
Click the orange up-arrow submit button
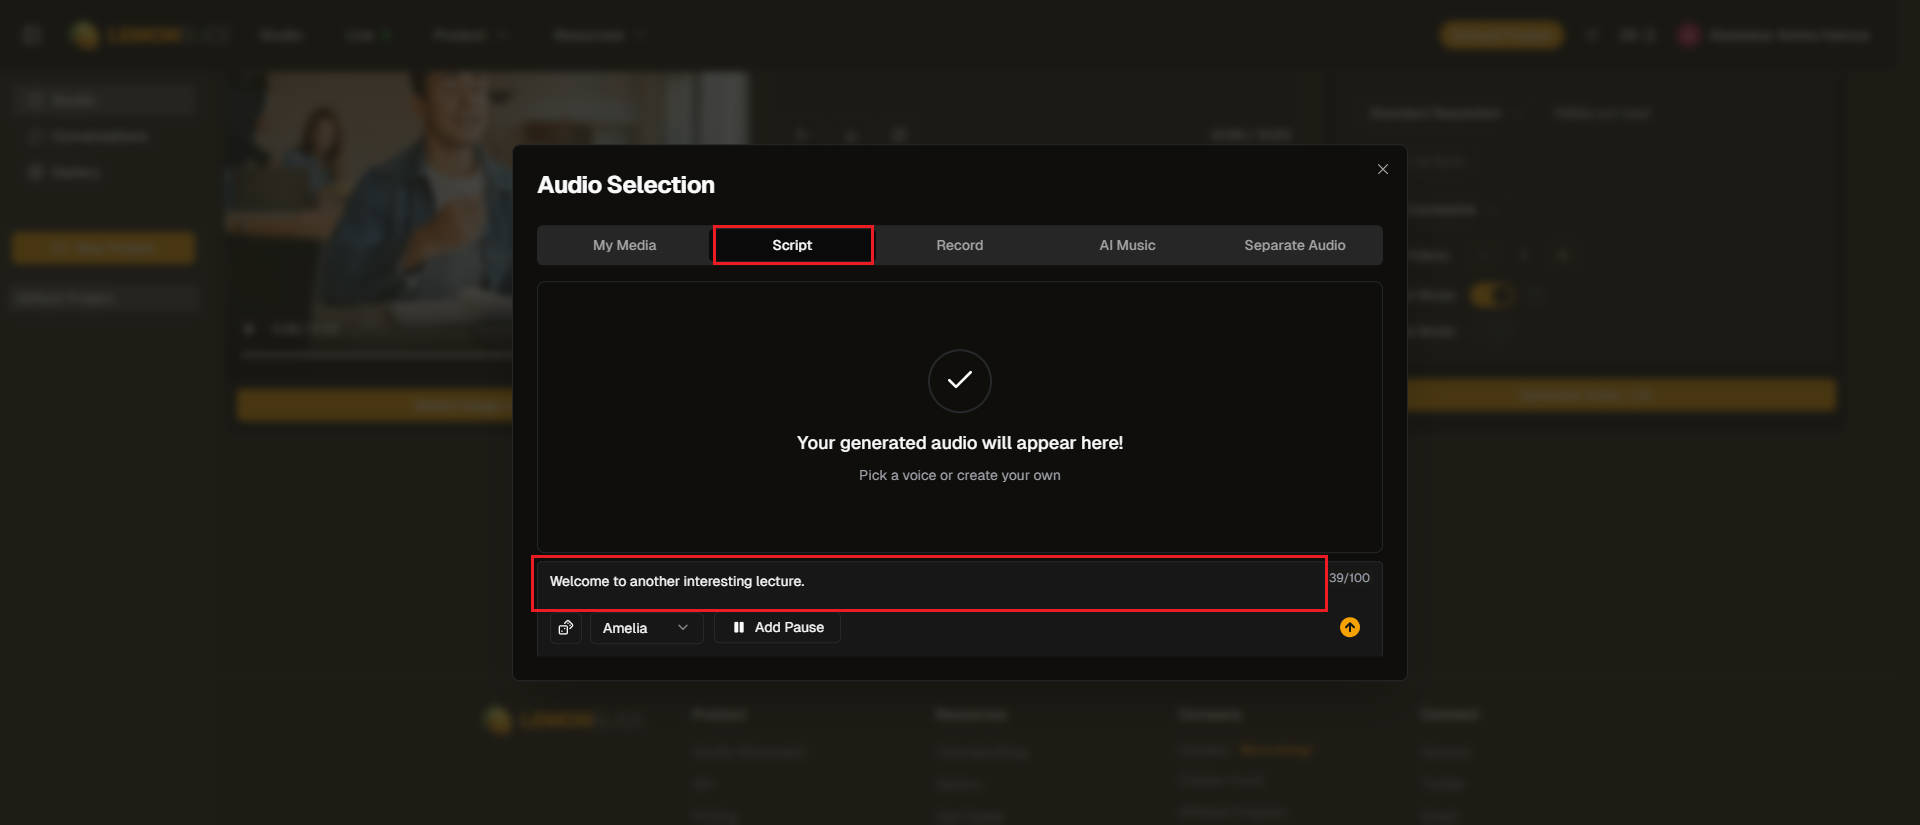1349,627
